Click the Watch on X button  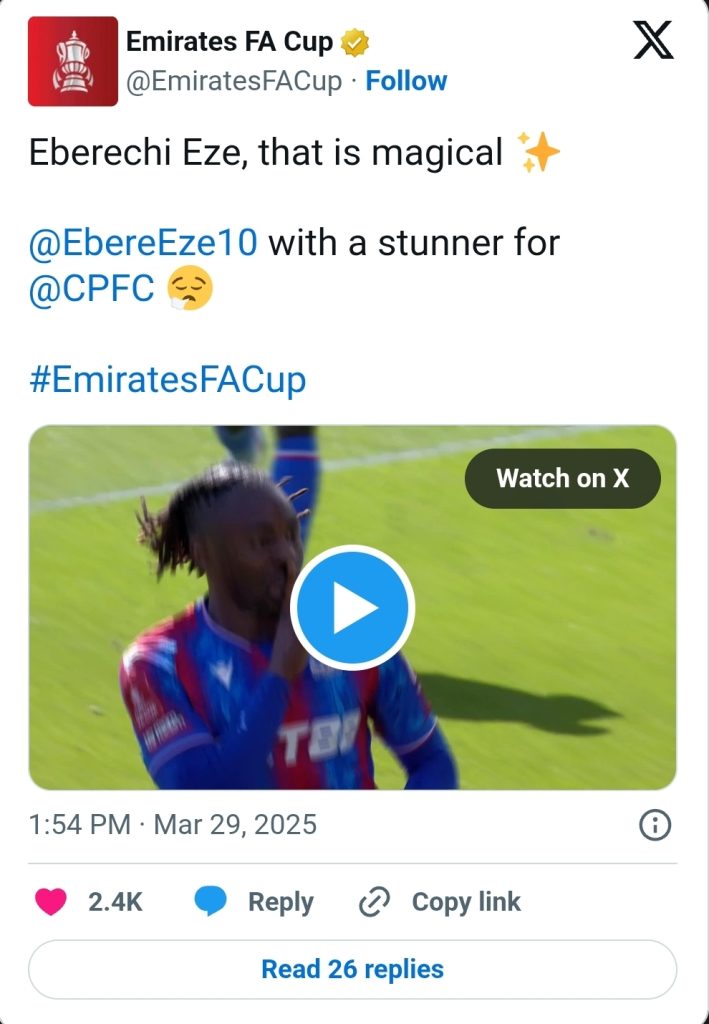coord(563,479)
